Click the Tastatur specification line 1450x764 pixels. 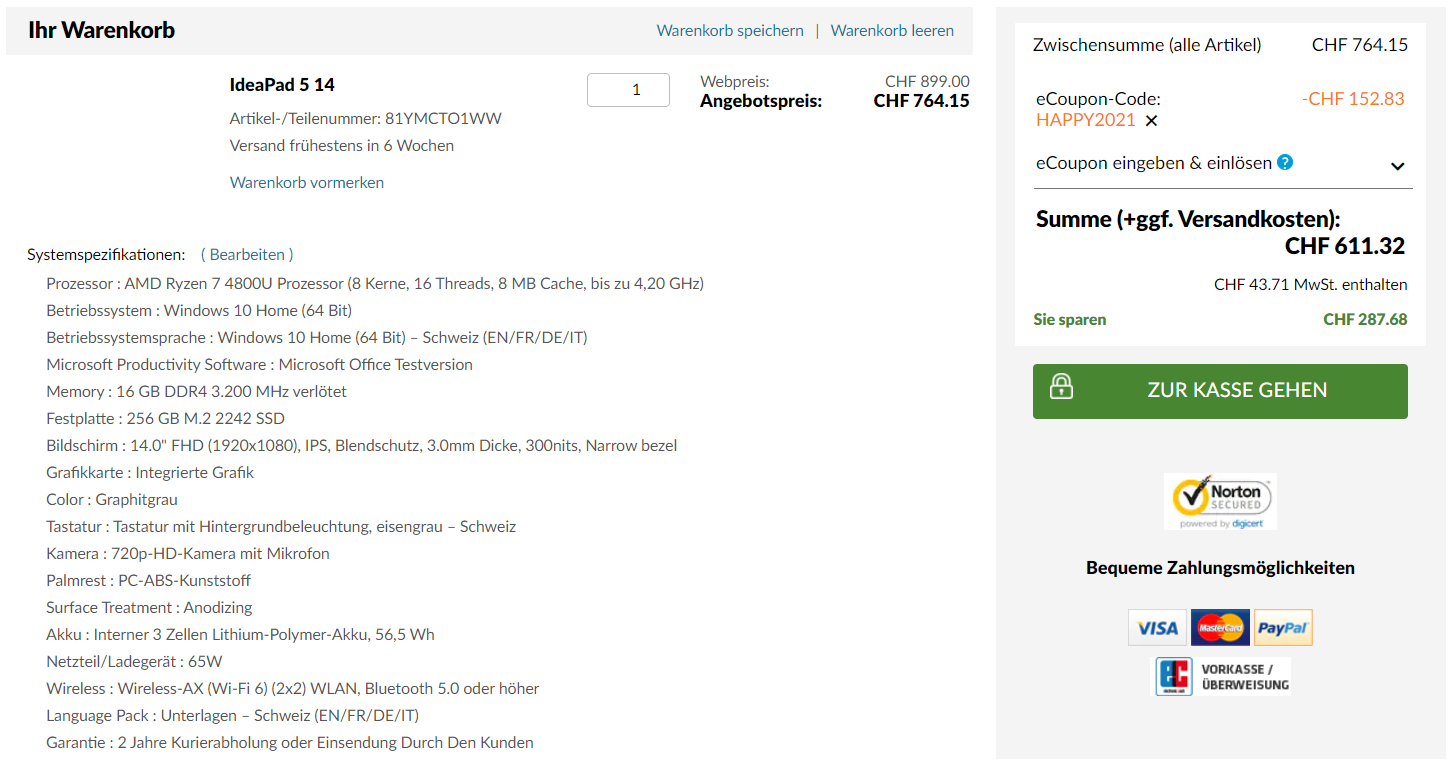point(281,527)
